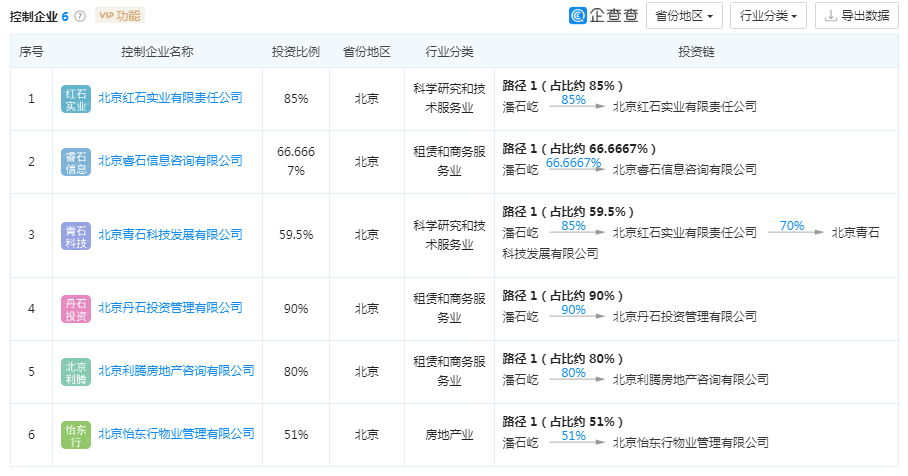Screen dimensions: 908x476
Task: Click the 导出数据 export button
Action: point(857,16)
